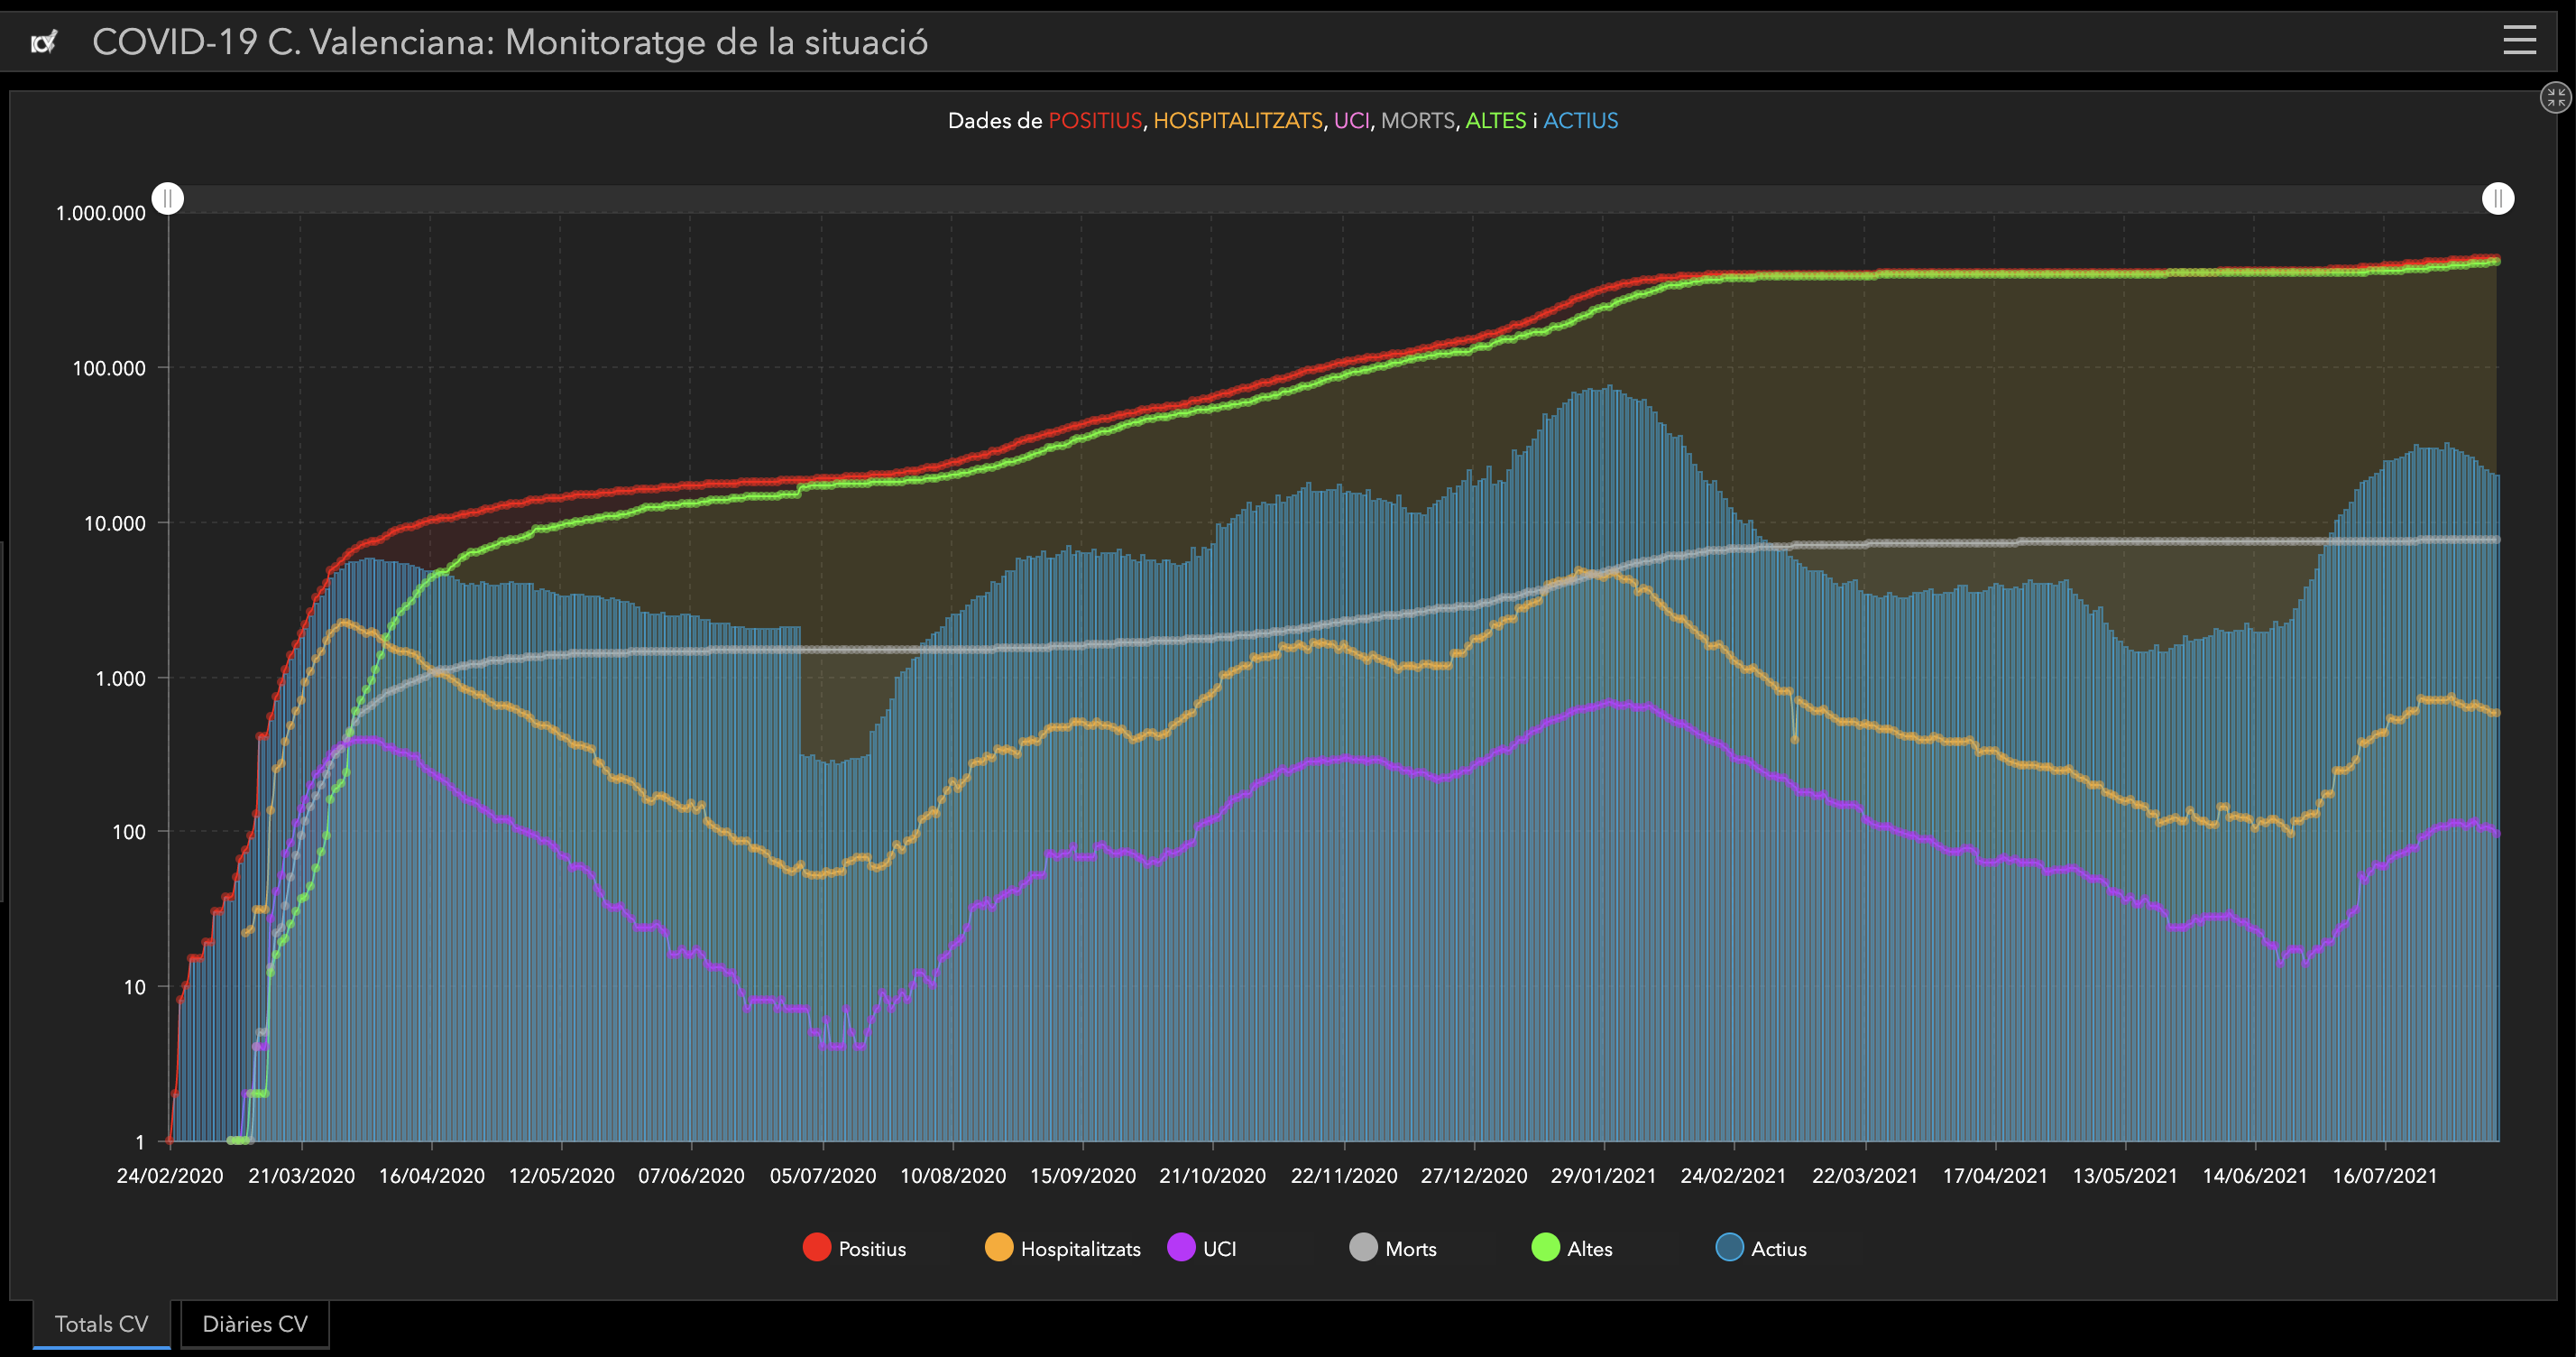Open the hamburger menu in header

tap(2519, 40)
